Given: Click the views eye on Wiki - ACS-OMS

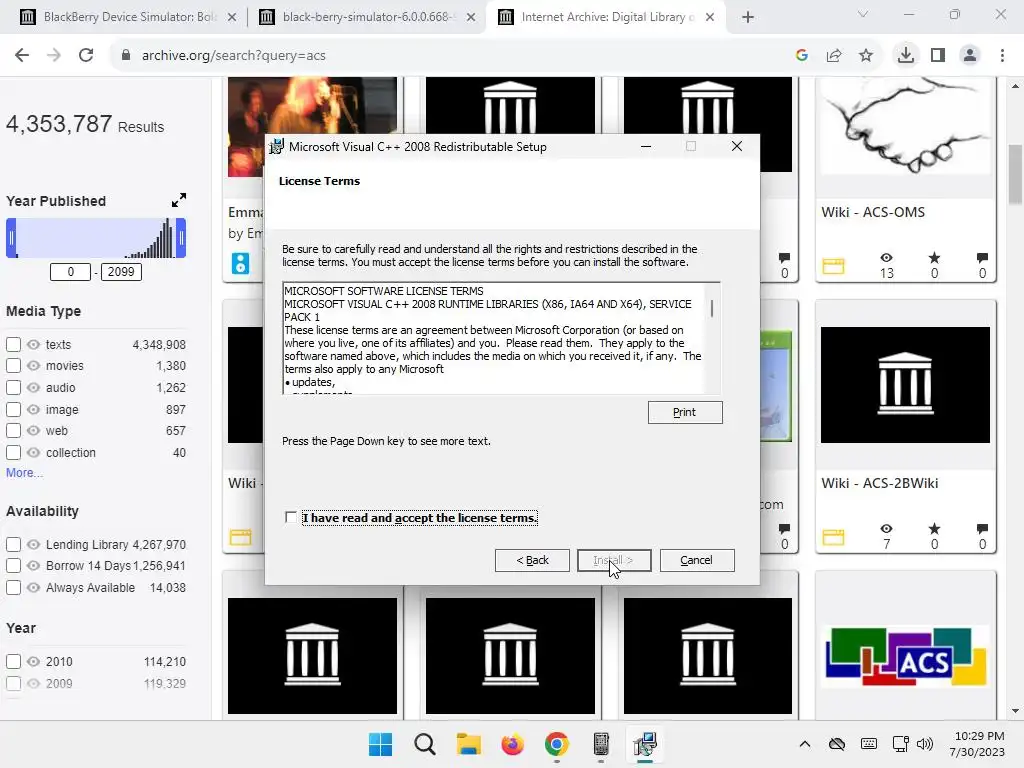Looking at the screenshot, I should pos(886,258).
